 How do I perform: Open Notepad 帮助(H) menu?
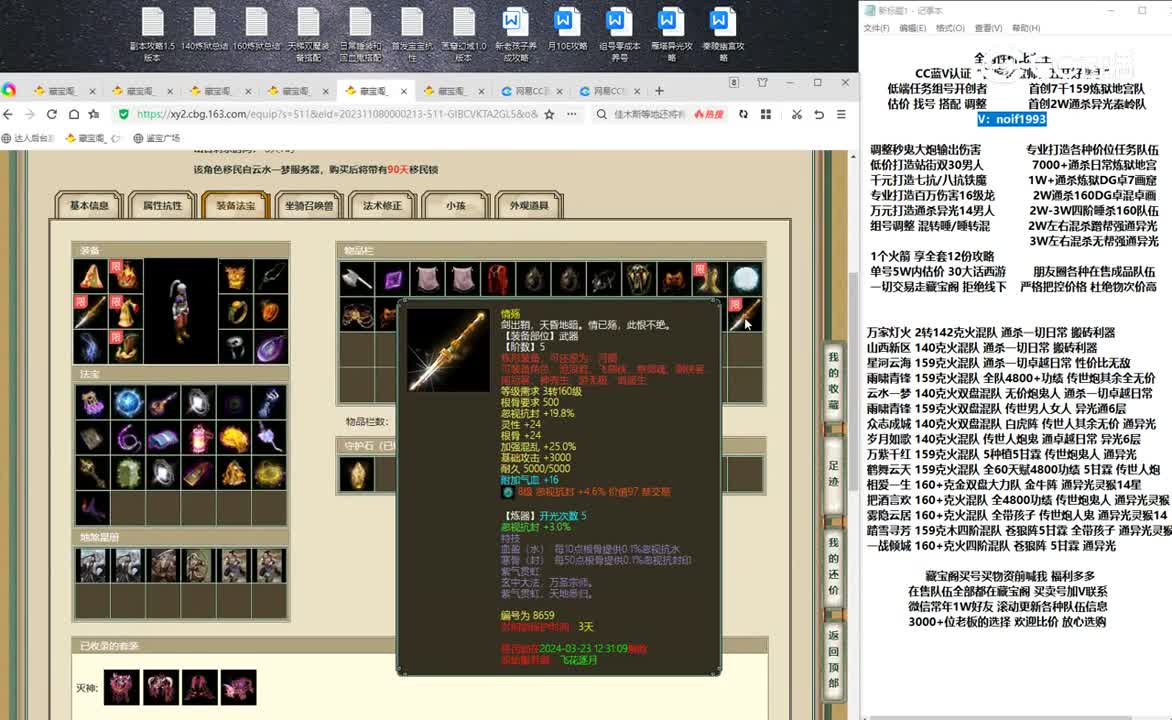click(1026, 28)
